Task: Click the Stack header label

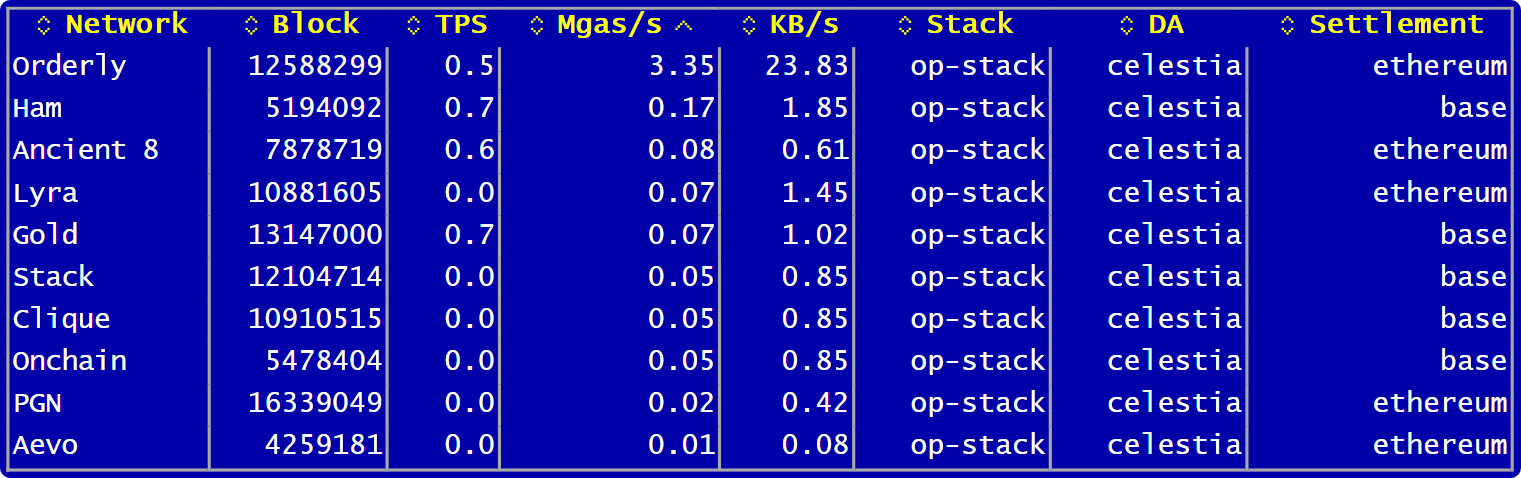Action: click(970, 25)
